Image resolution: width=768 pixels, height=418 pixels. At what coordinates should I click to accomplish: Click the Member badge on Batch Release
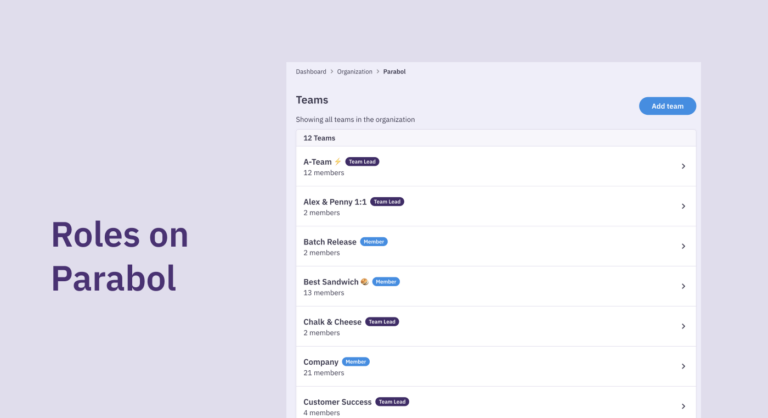click(373, 241)
